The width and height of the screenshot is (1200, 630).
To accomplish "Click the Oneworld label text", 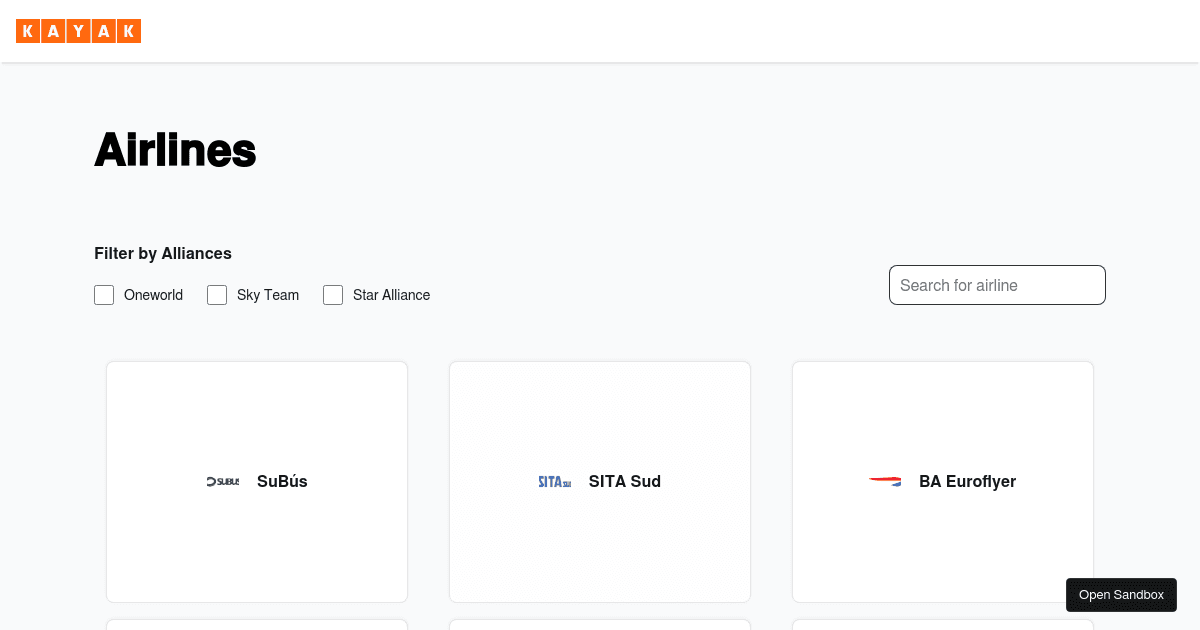I will (153, 295).
